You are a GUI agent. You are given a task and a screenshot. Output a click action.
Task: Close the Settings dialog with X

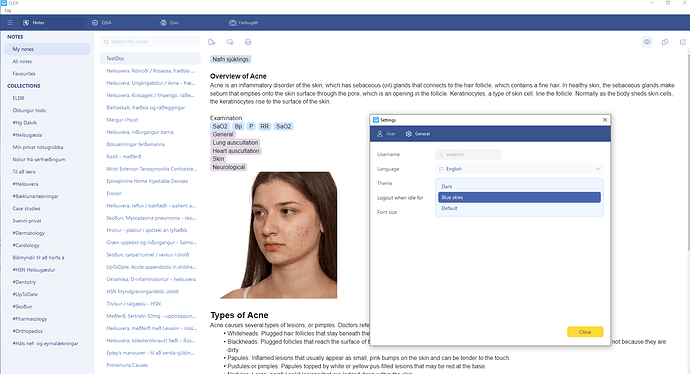pos(605,120)
